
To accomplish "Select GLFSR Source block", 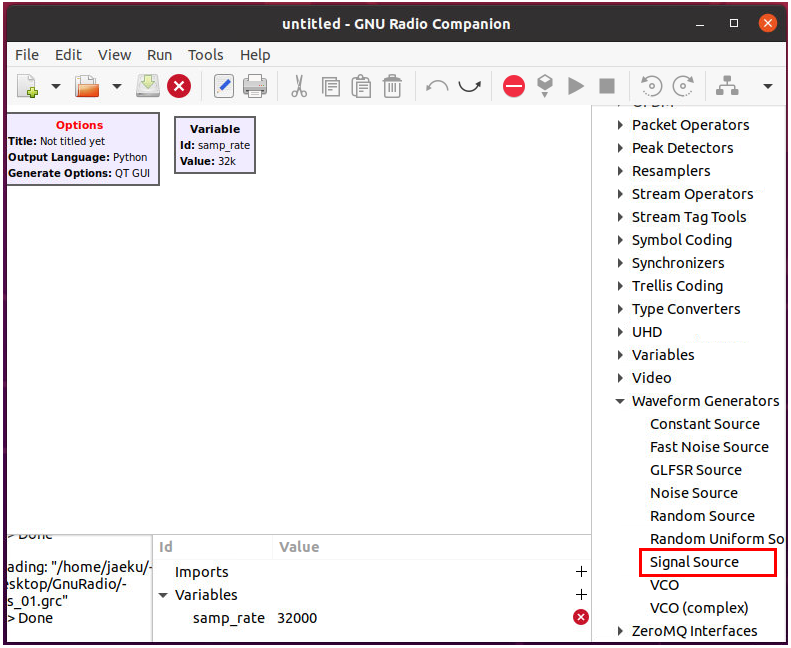I will (696, 470).
